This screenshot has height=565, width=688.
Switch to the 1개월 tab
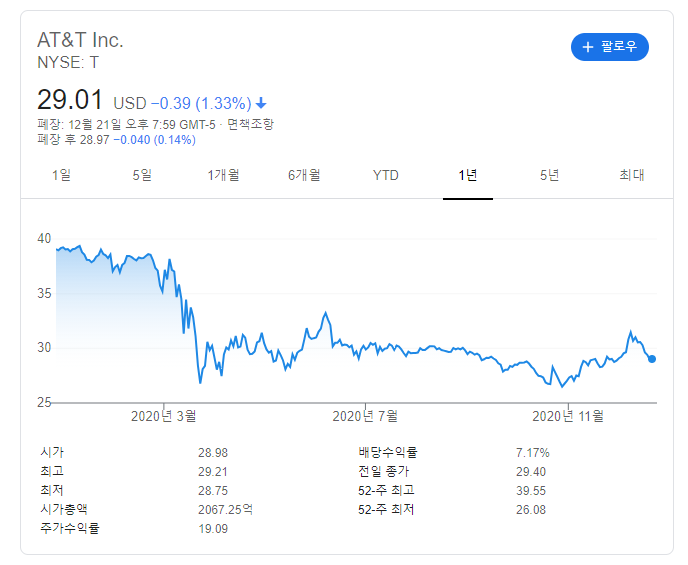[223, 175]
